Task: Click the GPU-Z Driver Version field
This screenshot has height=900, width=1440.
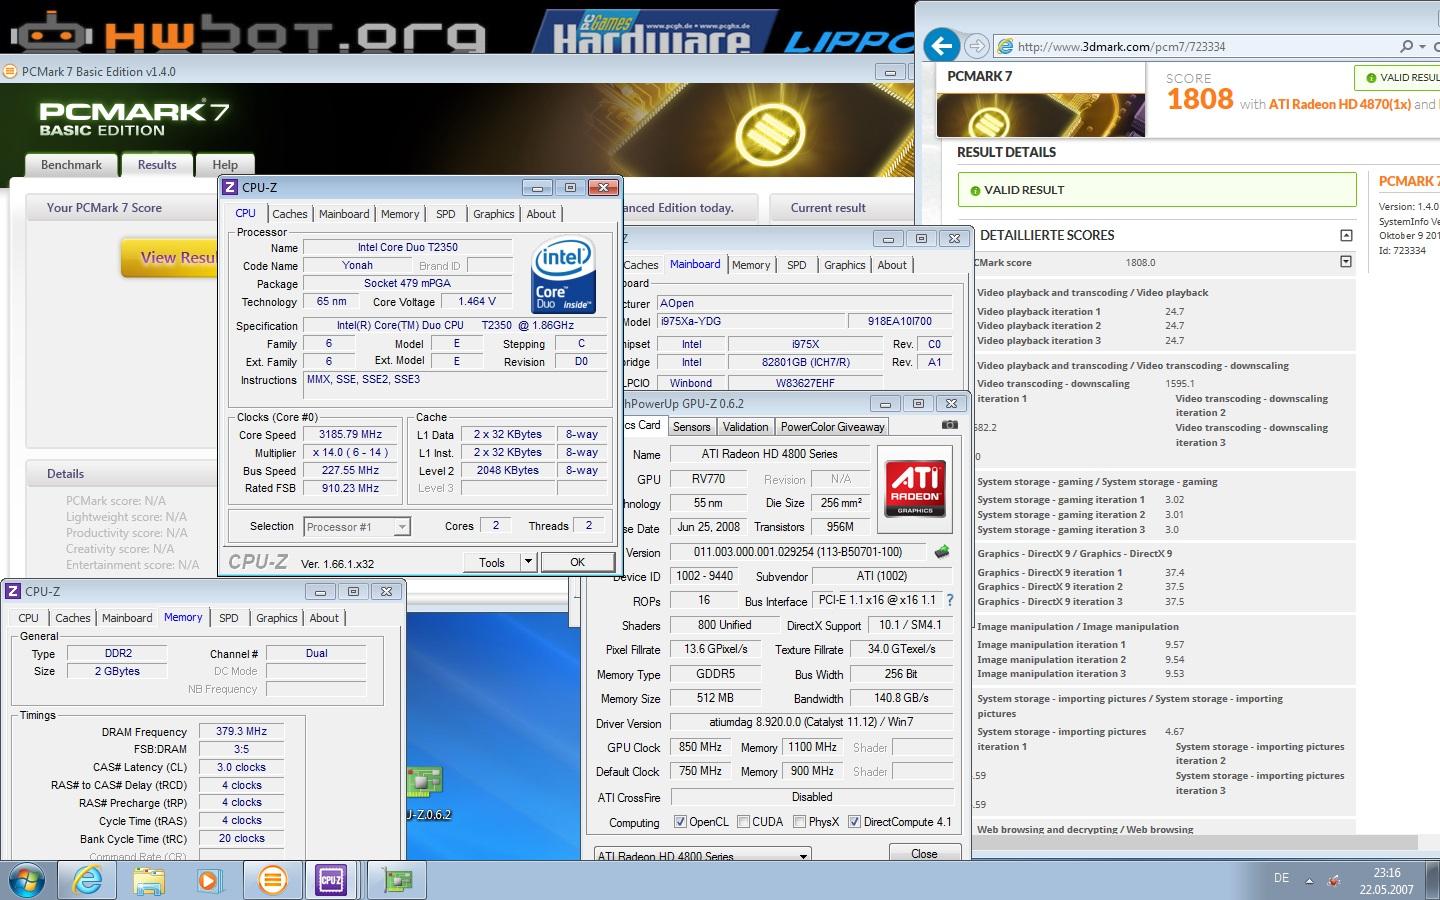Action: click(x=811, y=722)
